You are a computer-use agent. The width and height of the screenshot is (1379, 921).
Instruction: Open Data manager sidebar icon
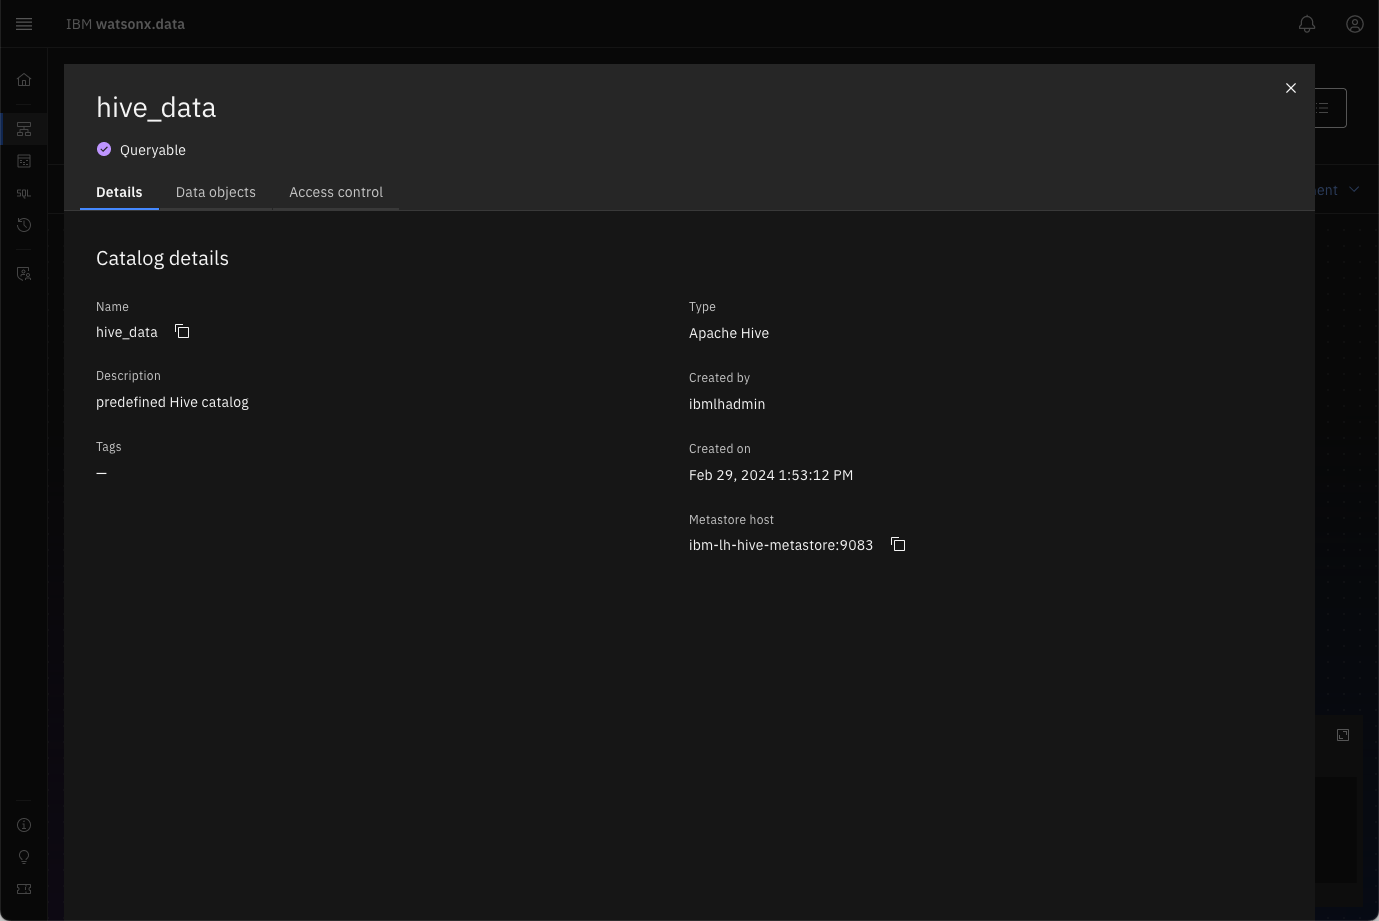tap(24, 161)
